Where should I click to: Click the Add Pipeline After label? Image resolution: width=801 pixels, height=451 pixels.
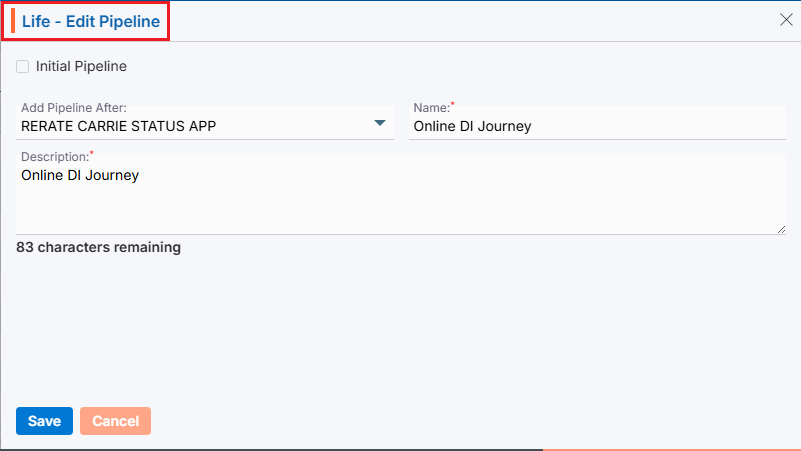(73, 107)
